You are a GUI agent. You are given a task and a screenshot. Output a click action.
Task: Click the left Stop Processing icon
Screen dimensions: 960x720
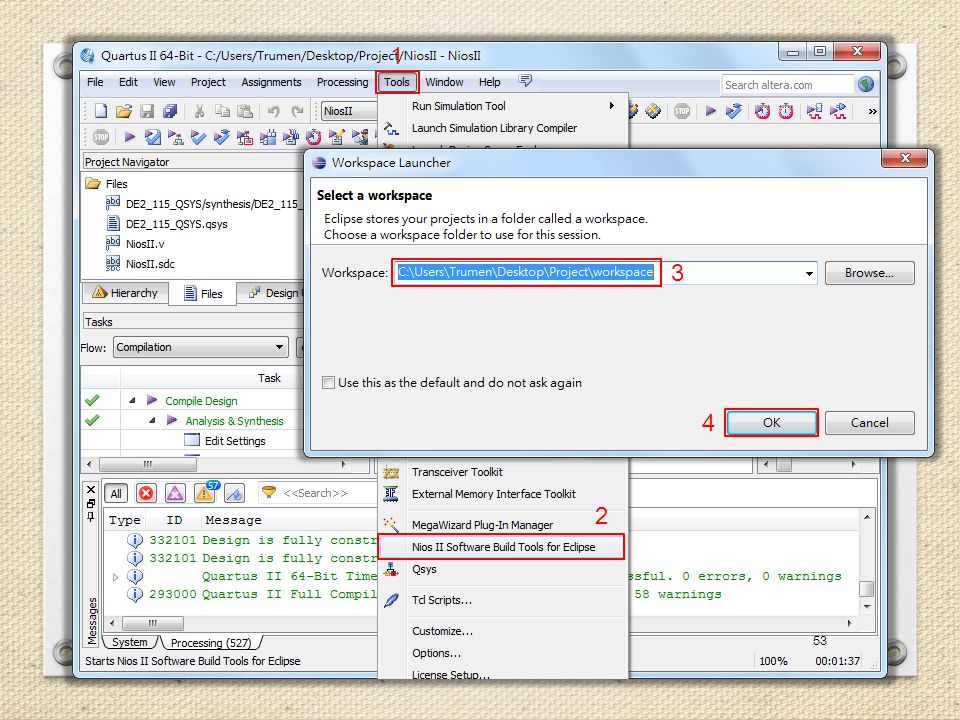pos(101,137)
